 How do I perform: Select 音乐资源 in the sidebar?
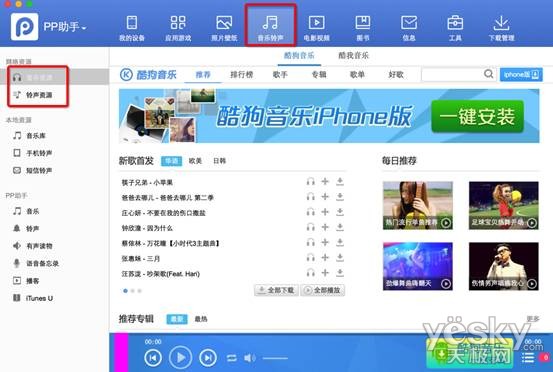(39, 77)
